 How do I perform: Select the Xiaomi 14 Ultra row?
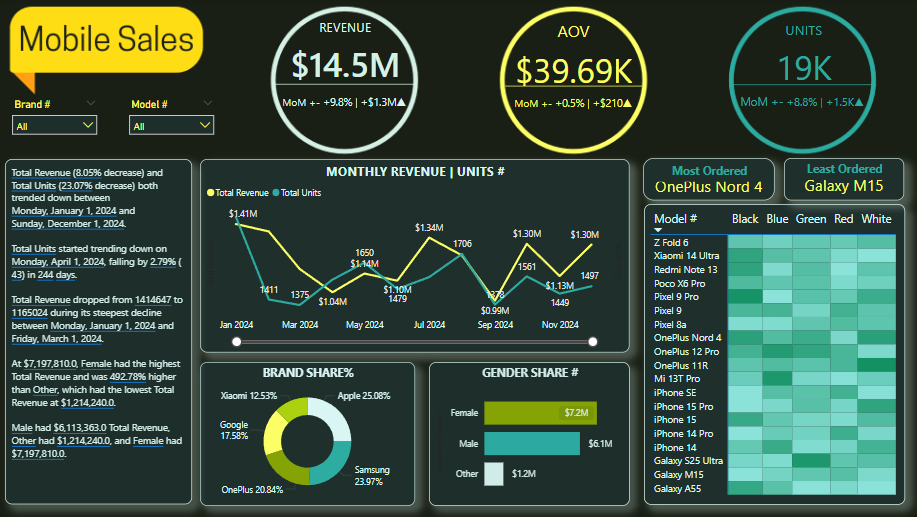774,256
